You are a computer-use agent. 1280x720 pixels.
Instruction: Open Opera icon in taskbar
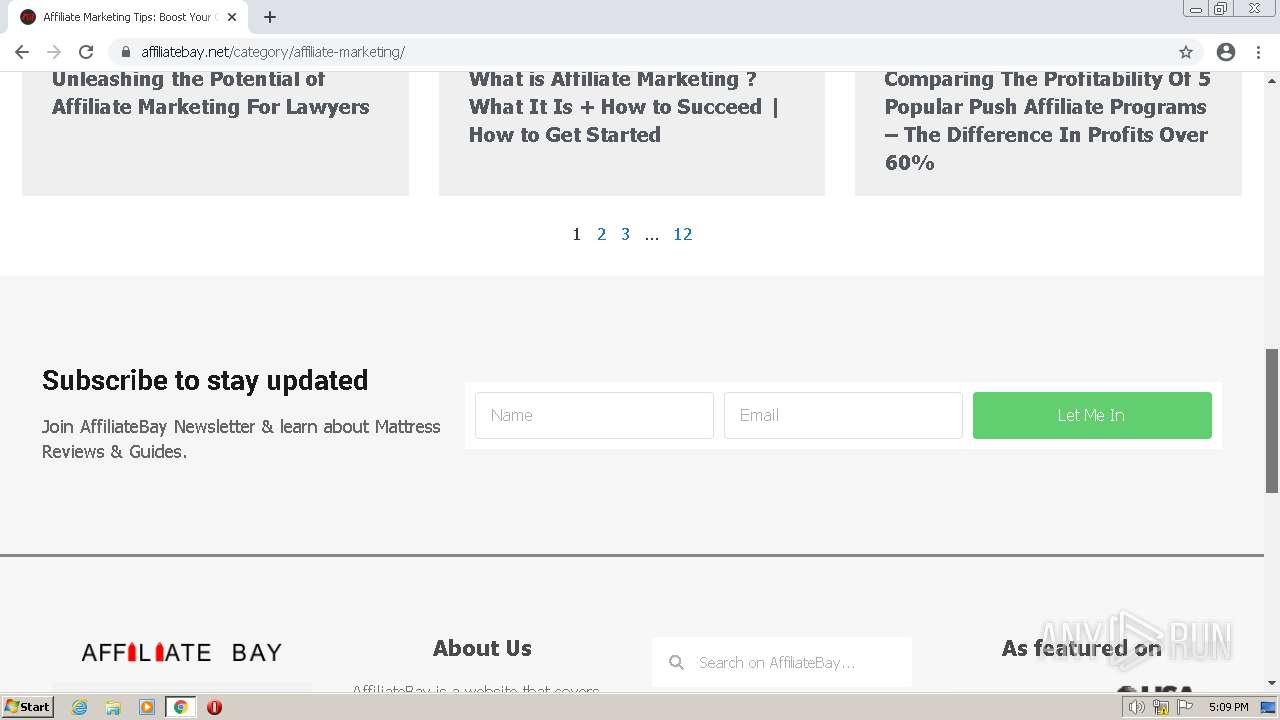point(214,707)
